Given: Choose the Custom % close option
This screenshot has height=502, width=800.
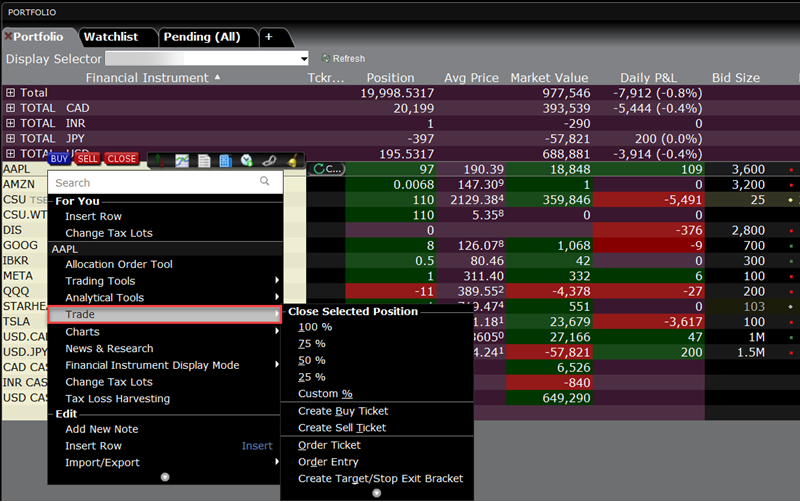Looking at the screenshot, I should [x=325, y=394].
